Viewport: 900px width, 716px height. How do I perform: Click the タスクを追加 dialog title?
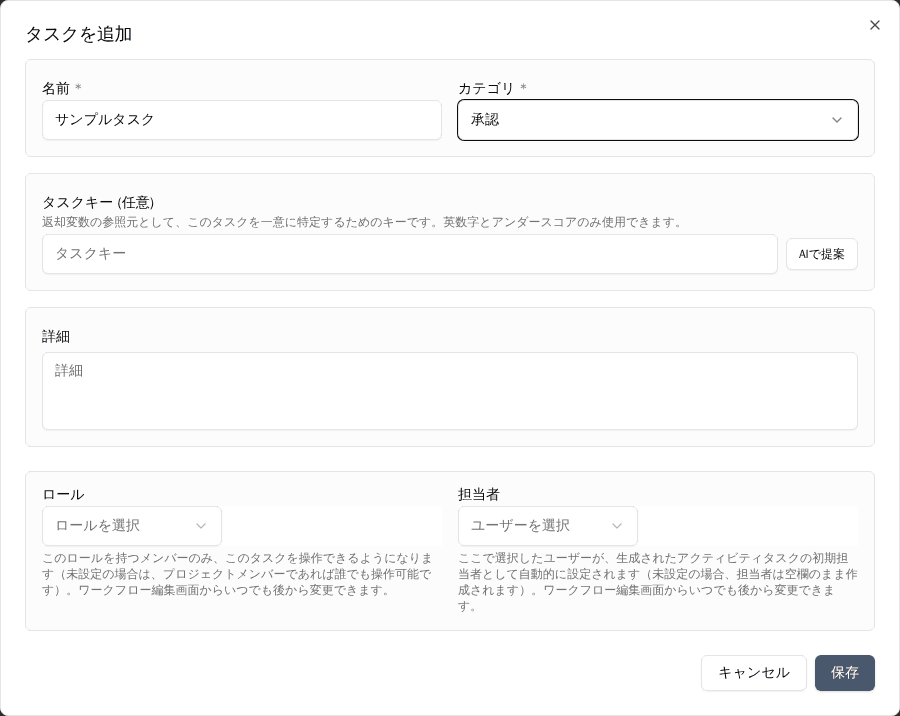pyautogui.click(x=79, y=34)
